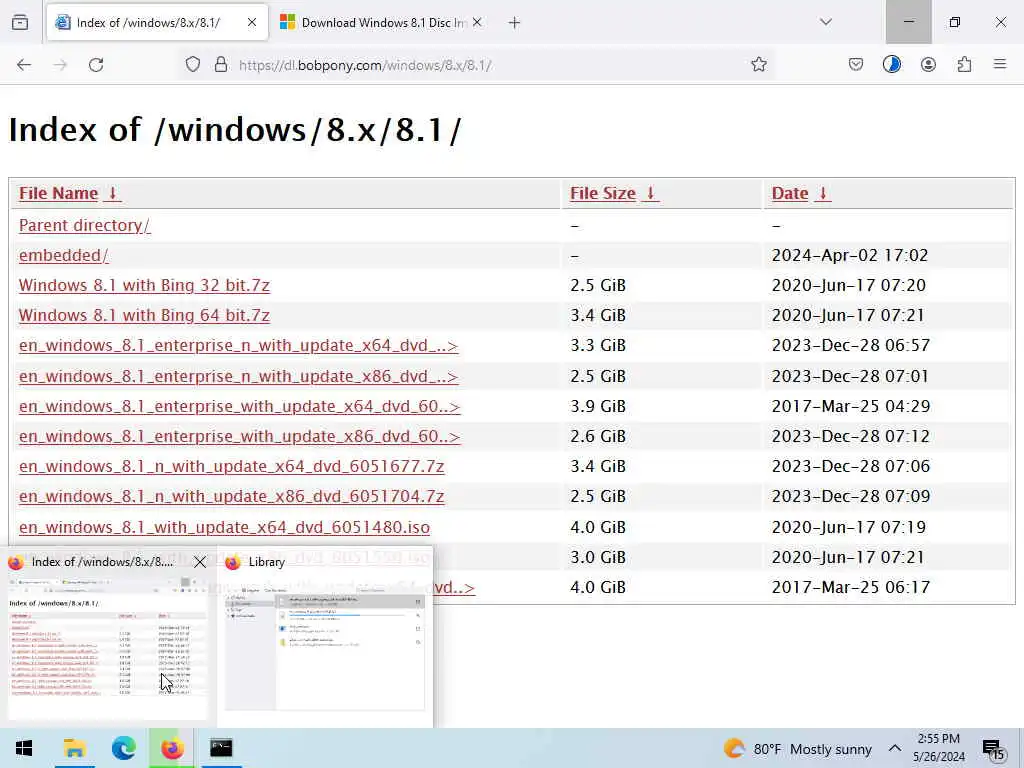Image resolution: width=1024 pixels, height=768 pixels.
Task: Switch to Download Windows 8.1 Disc Image tab
Action: coord(381,23)
